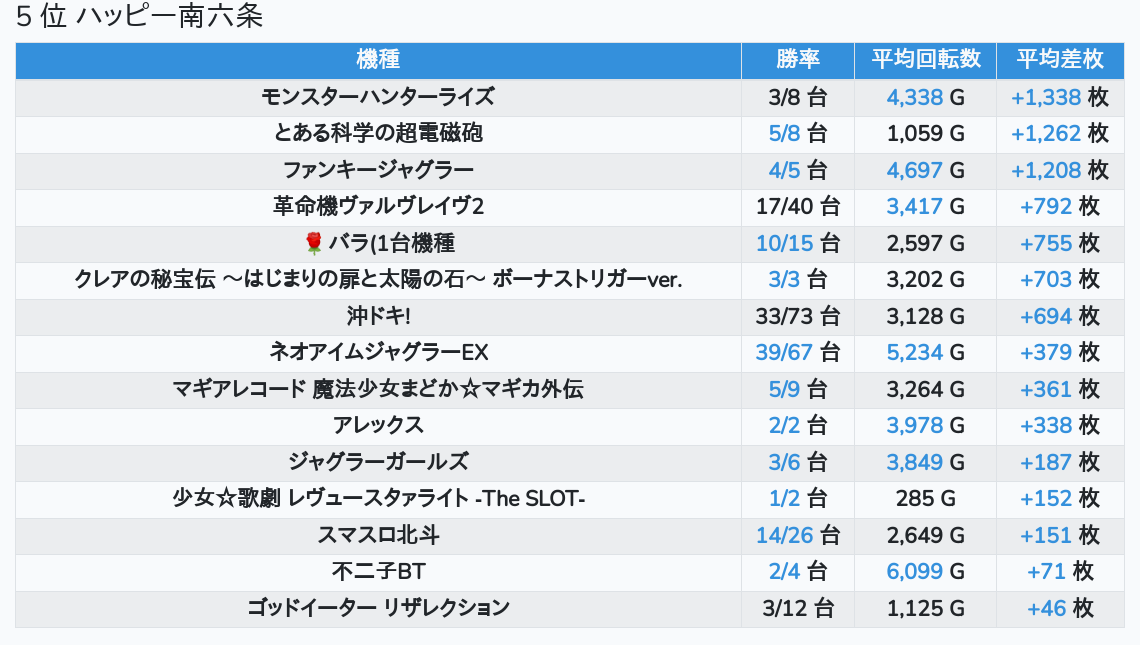Click the 平均差枚 column header
Image resolution: width=1140 pixels, height=645 pixels.
pyautogui.click(x=1059, y=60)
